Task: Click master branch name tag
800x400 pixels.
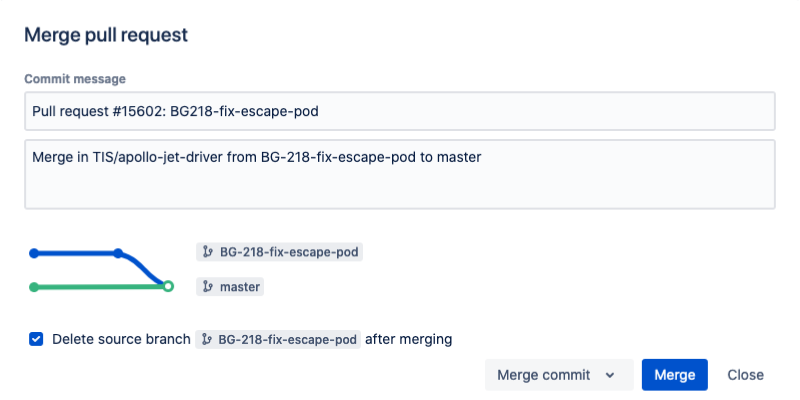Action: click(230, 287)
